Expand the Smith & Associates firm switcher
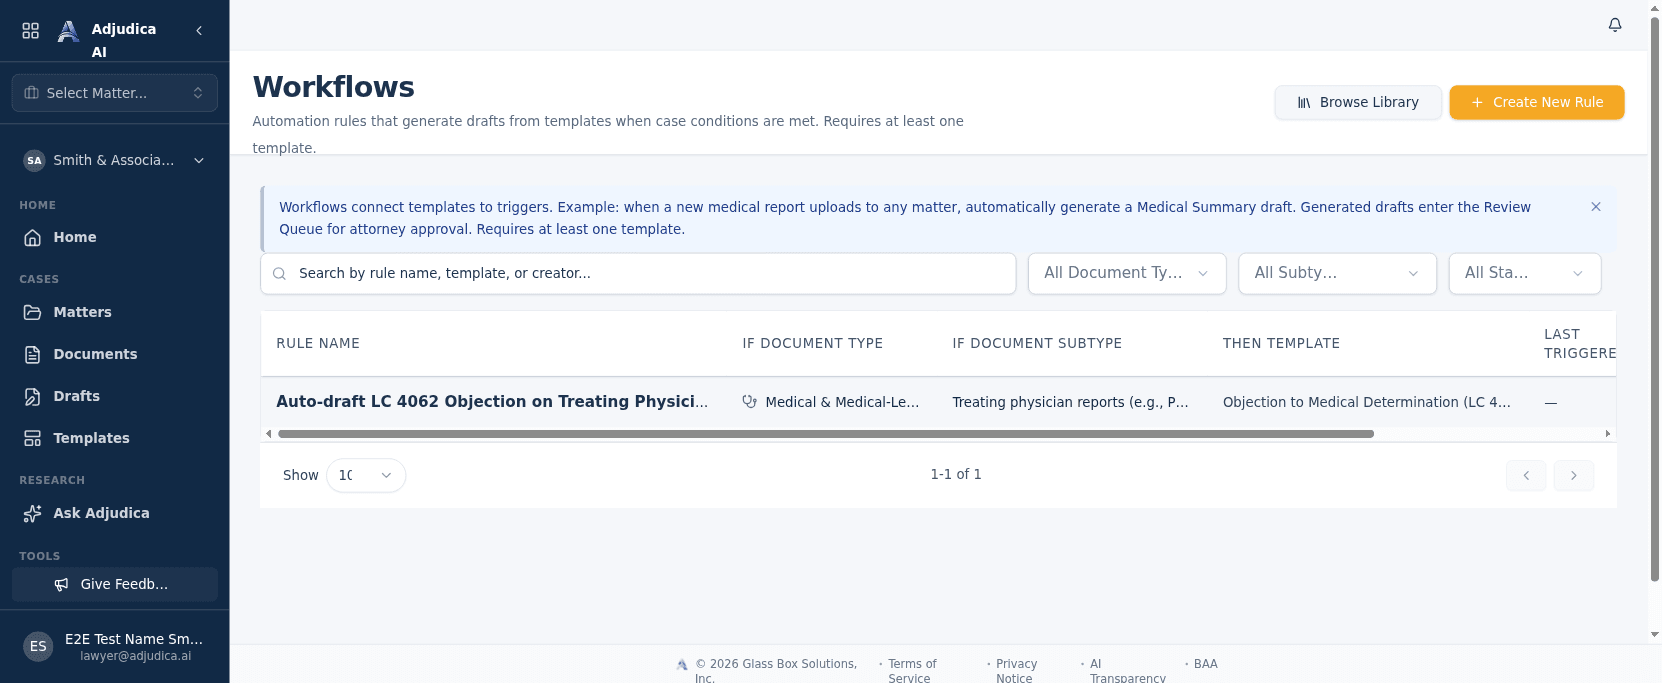The width and height of the screenshot is (1662, 683). point(115,160)
